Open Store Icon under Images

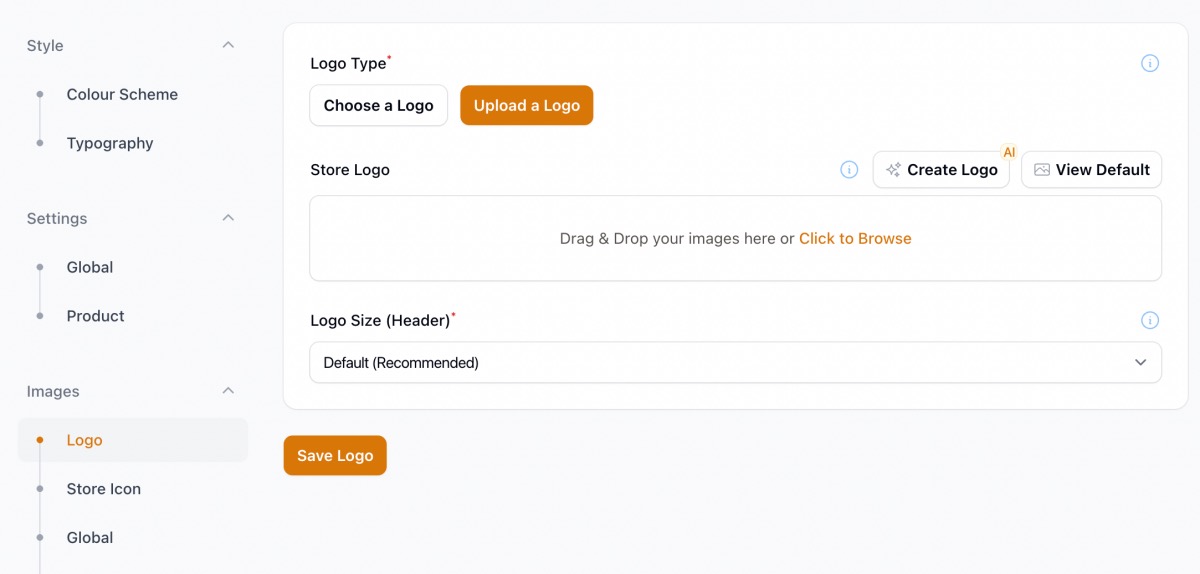click(x=104, y=489)
